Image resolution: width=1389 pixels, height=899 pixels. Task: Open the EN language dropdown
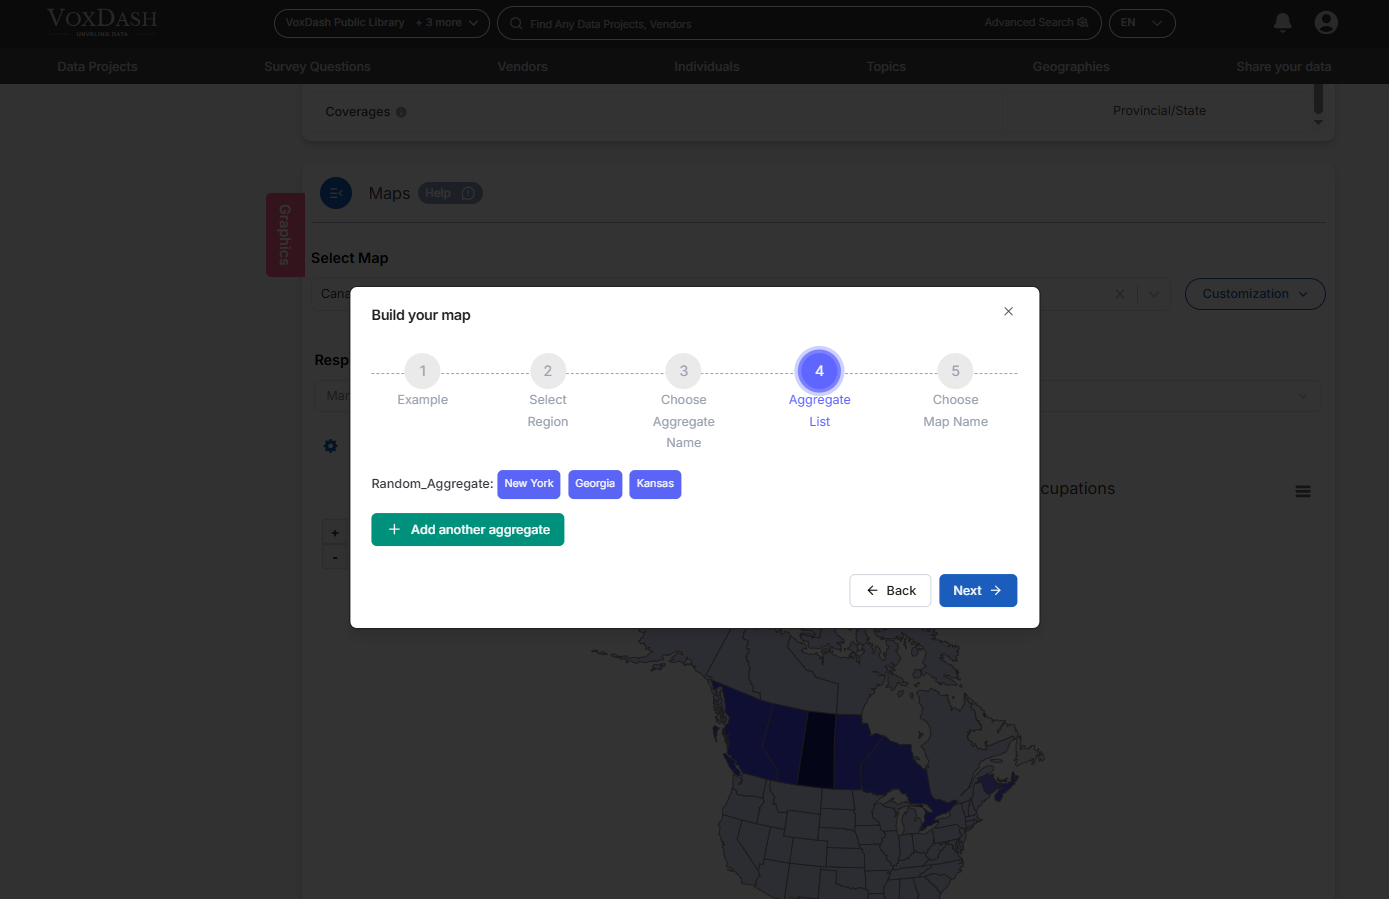coord(1142,23)
